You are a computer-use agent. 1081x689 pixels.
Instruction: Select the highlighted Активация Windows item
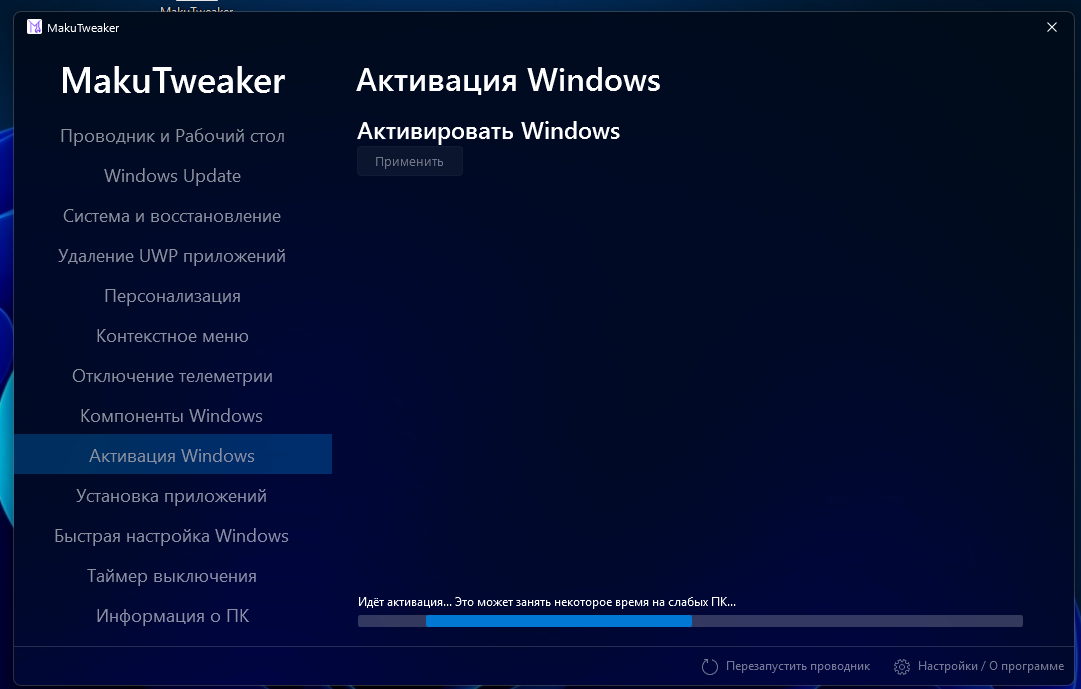click(172, 455)
